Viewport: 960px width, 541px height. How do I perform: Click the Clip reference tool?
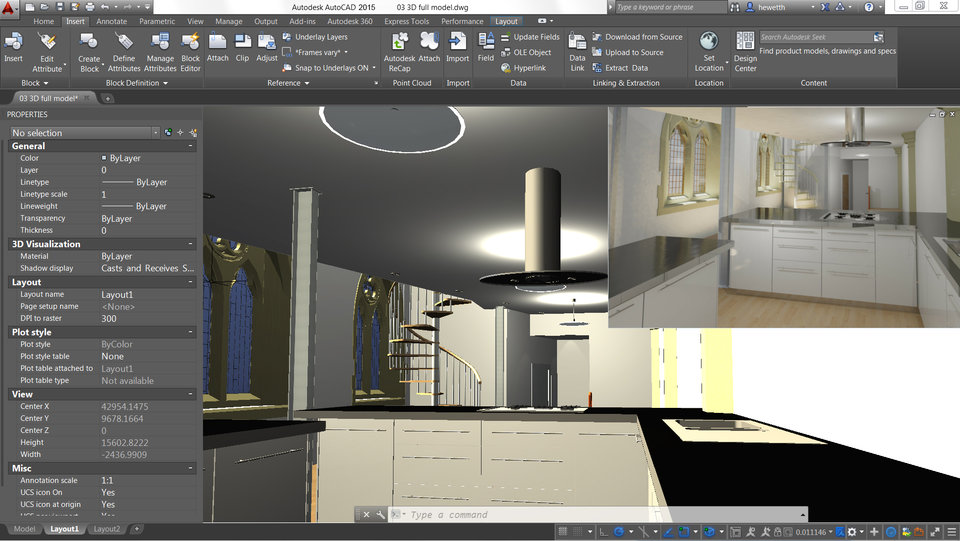[x=242, y=43]
